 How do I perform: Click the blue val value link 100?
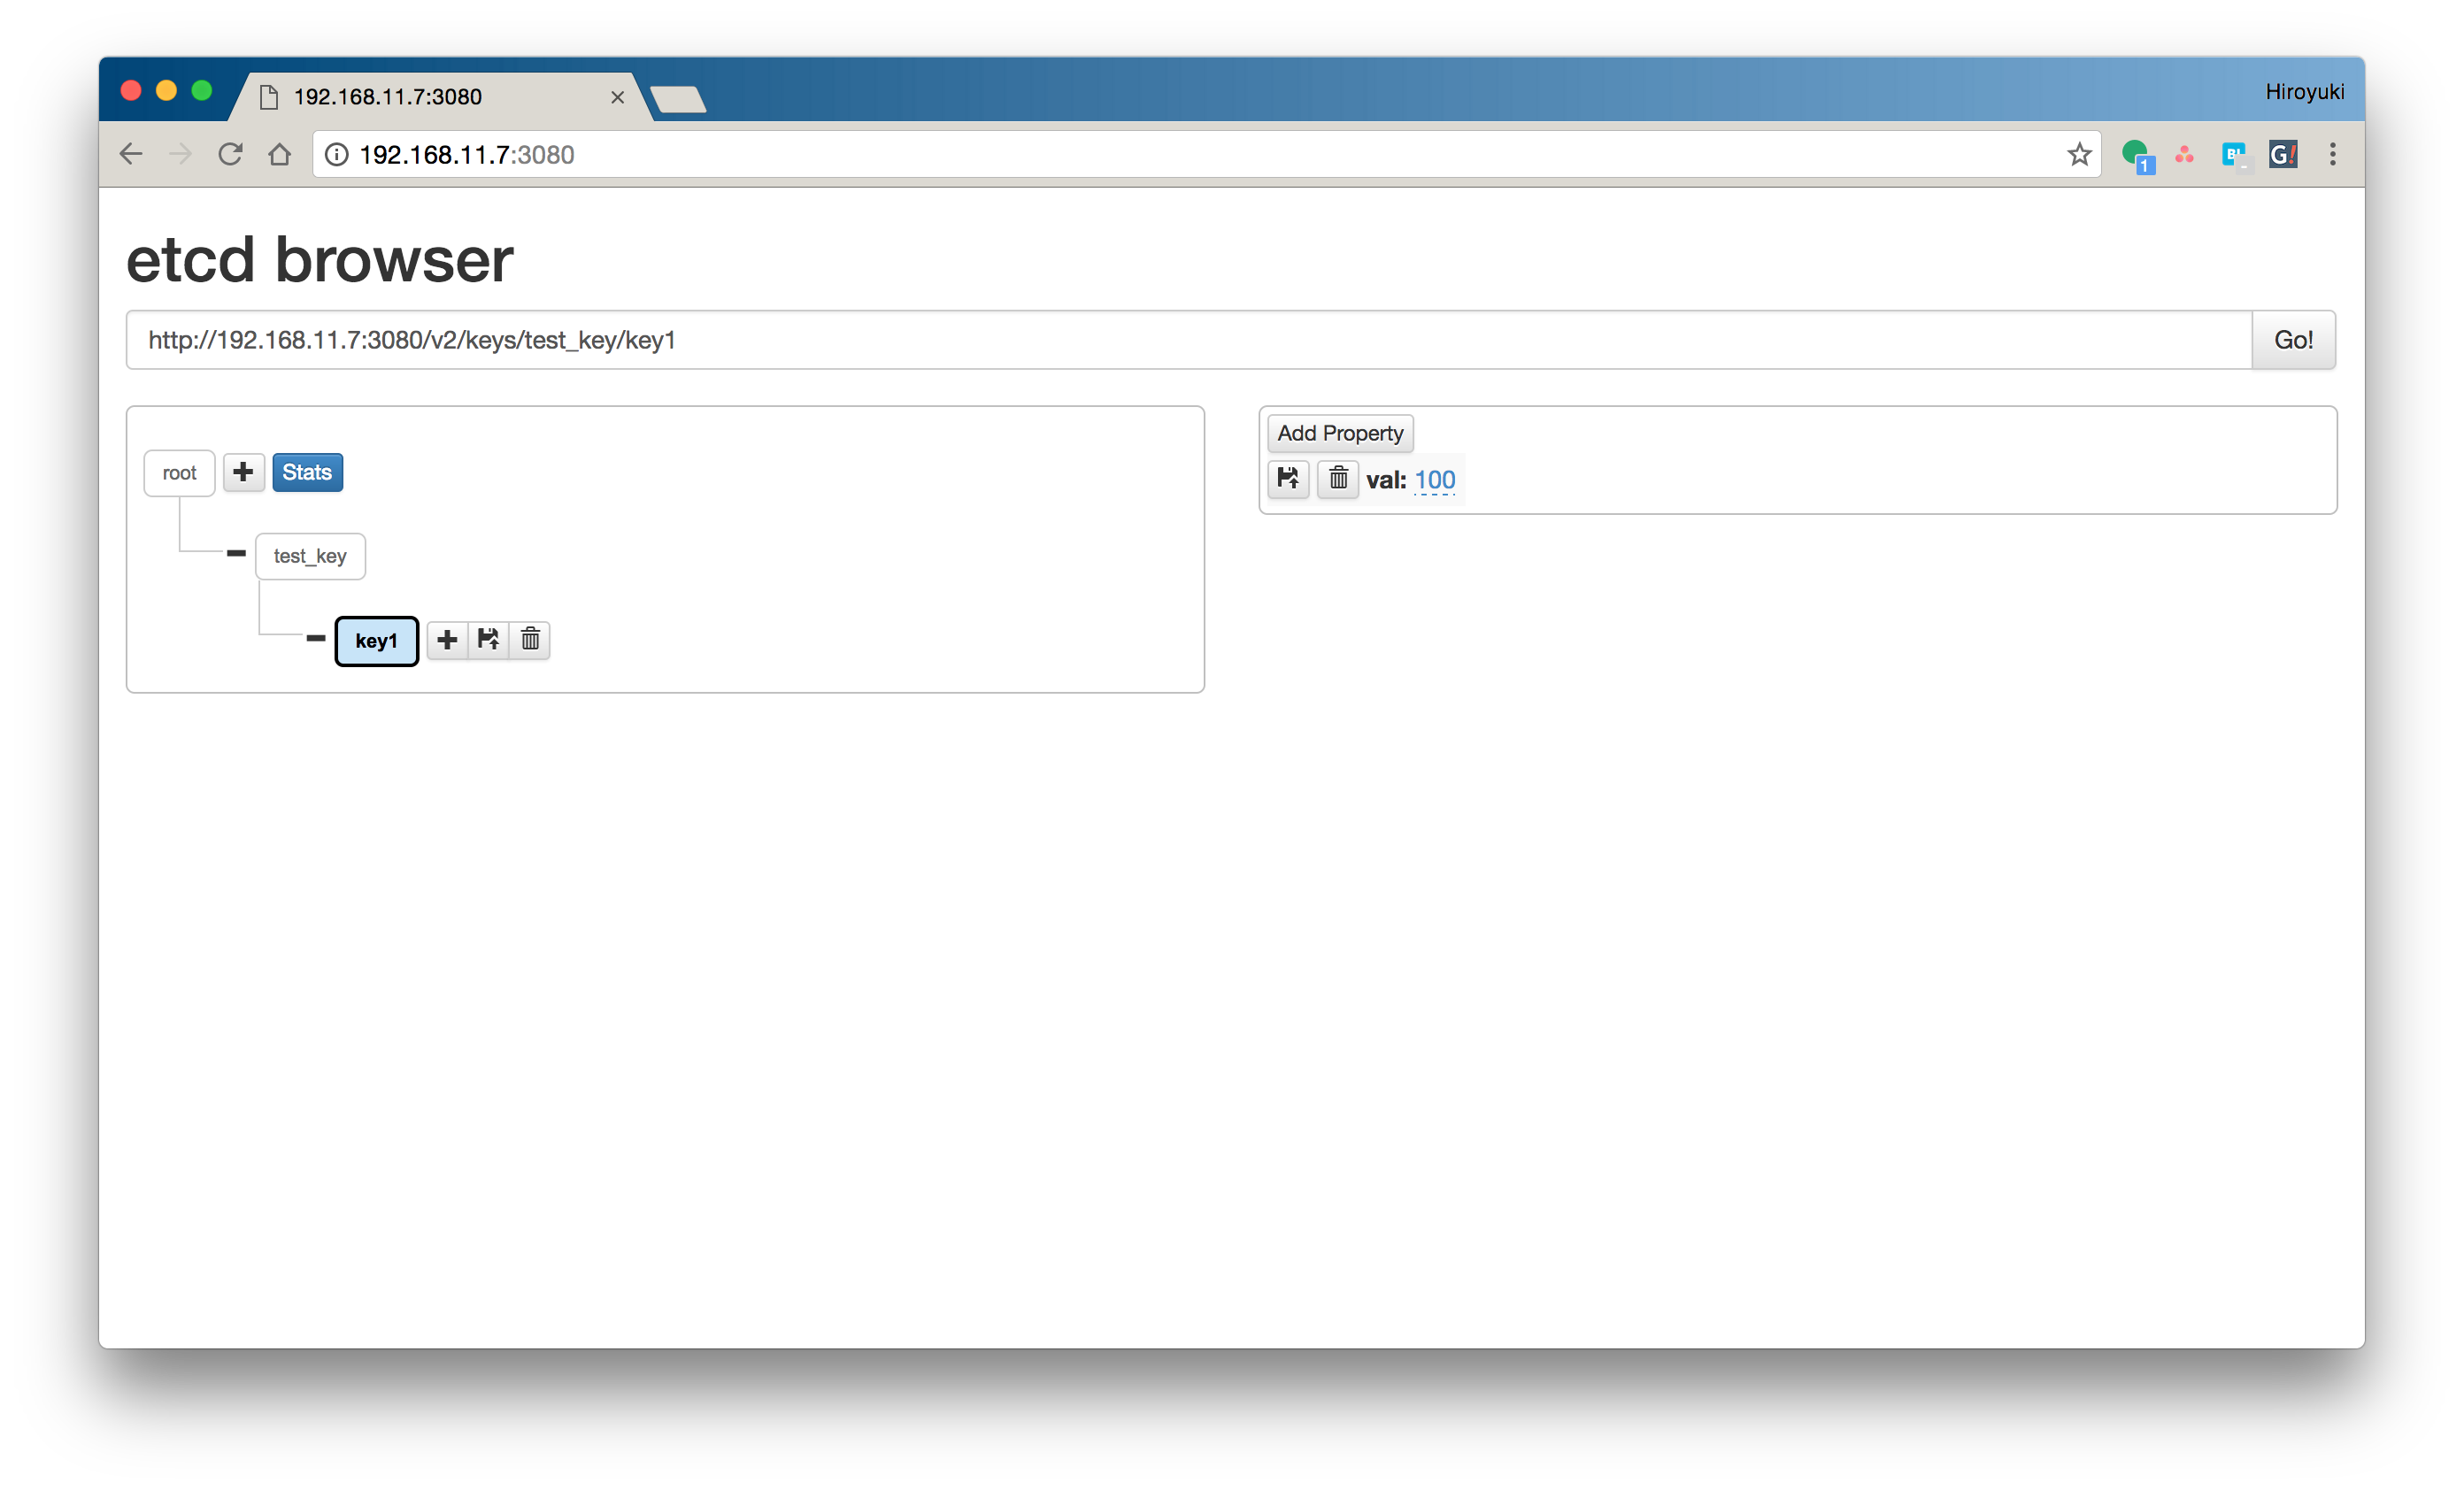[x=1435, y=480]
